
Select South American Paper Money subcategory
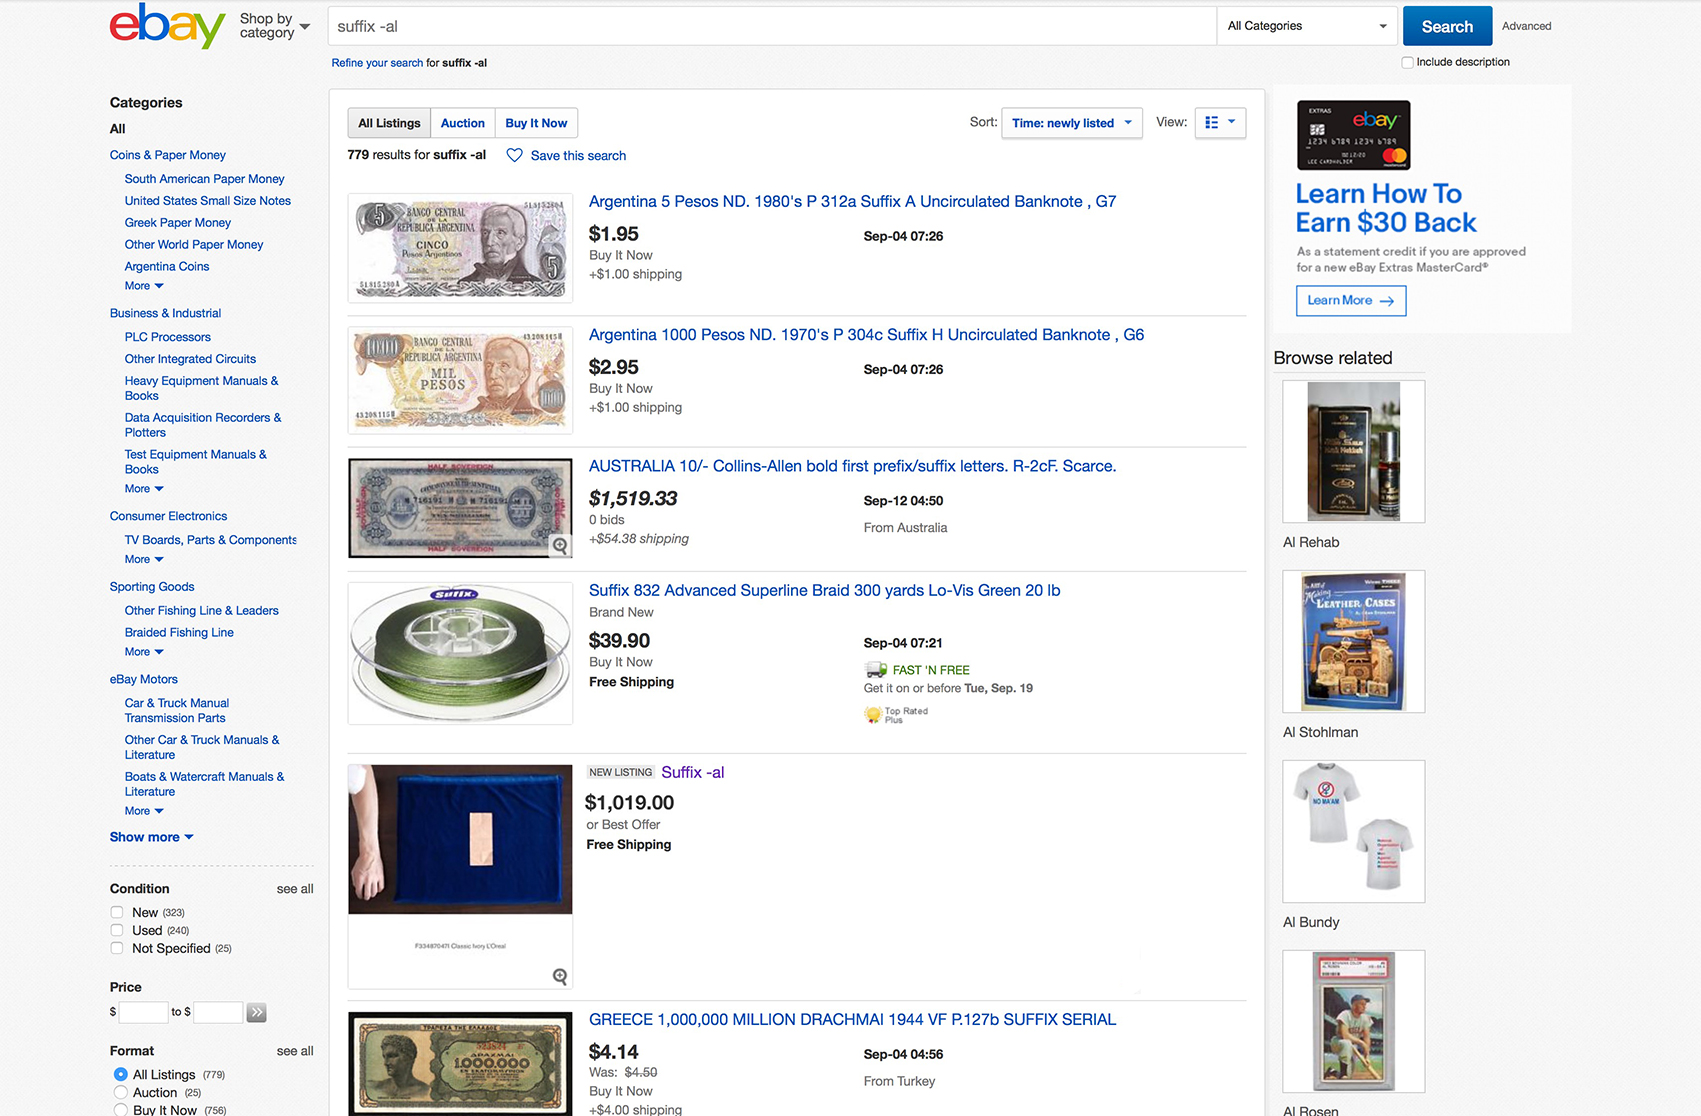[204, 179]
